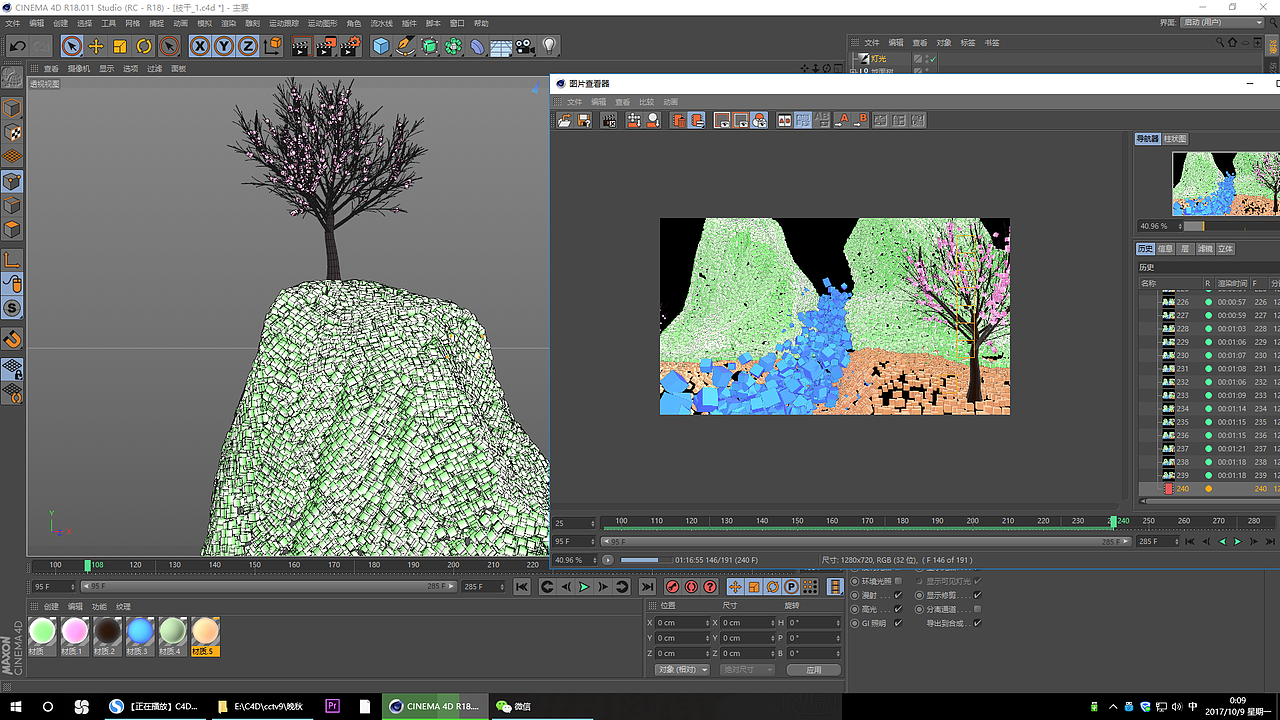Render to Picture Viewer
Image resolution: width=1280 pixels, height=720 pixels.
click(326, 46)
